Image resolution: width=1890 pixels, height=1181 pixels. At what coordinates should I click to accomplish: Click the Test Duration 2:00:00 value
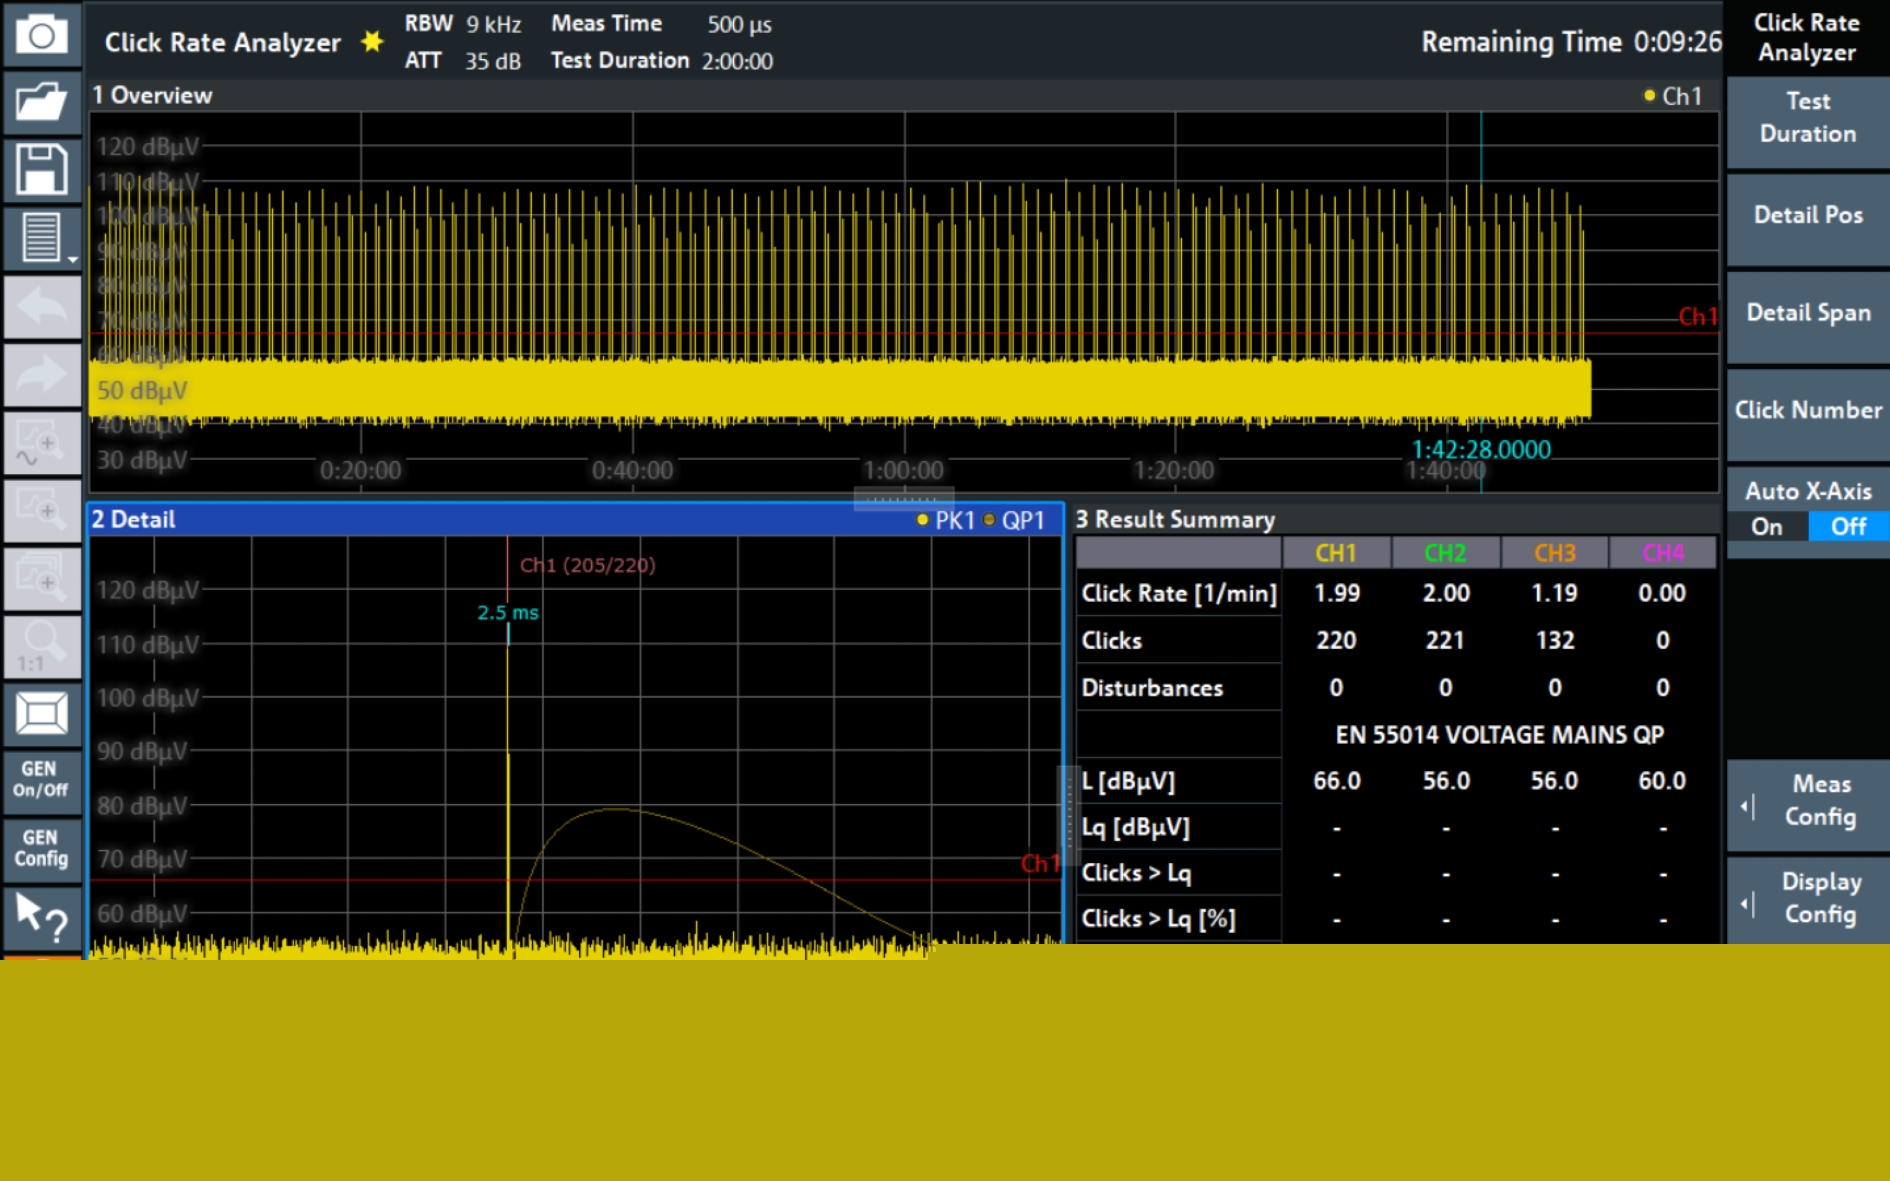[737, 61]
